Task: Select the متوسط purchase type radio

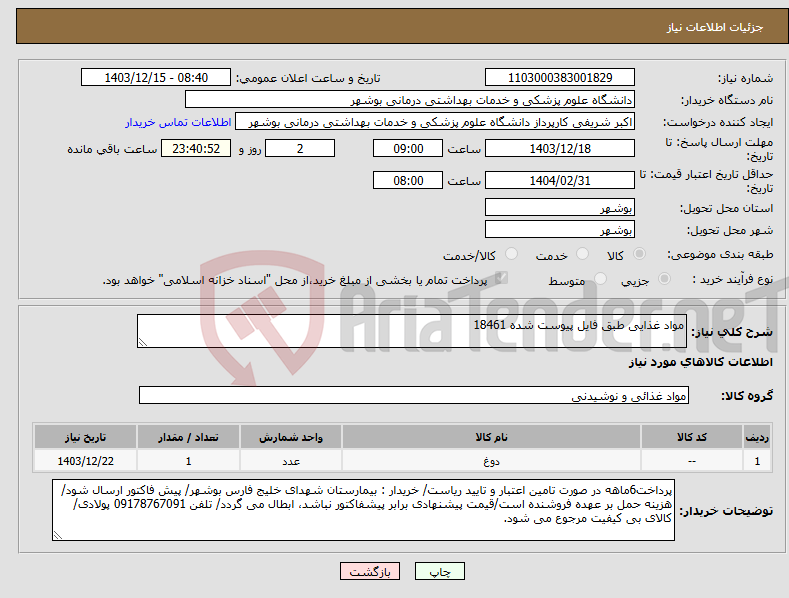Action: [600, 278]
